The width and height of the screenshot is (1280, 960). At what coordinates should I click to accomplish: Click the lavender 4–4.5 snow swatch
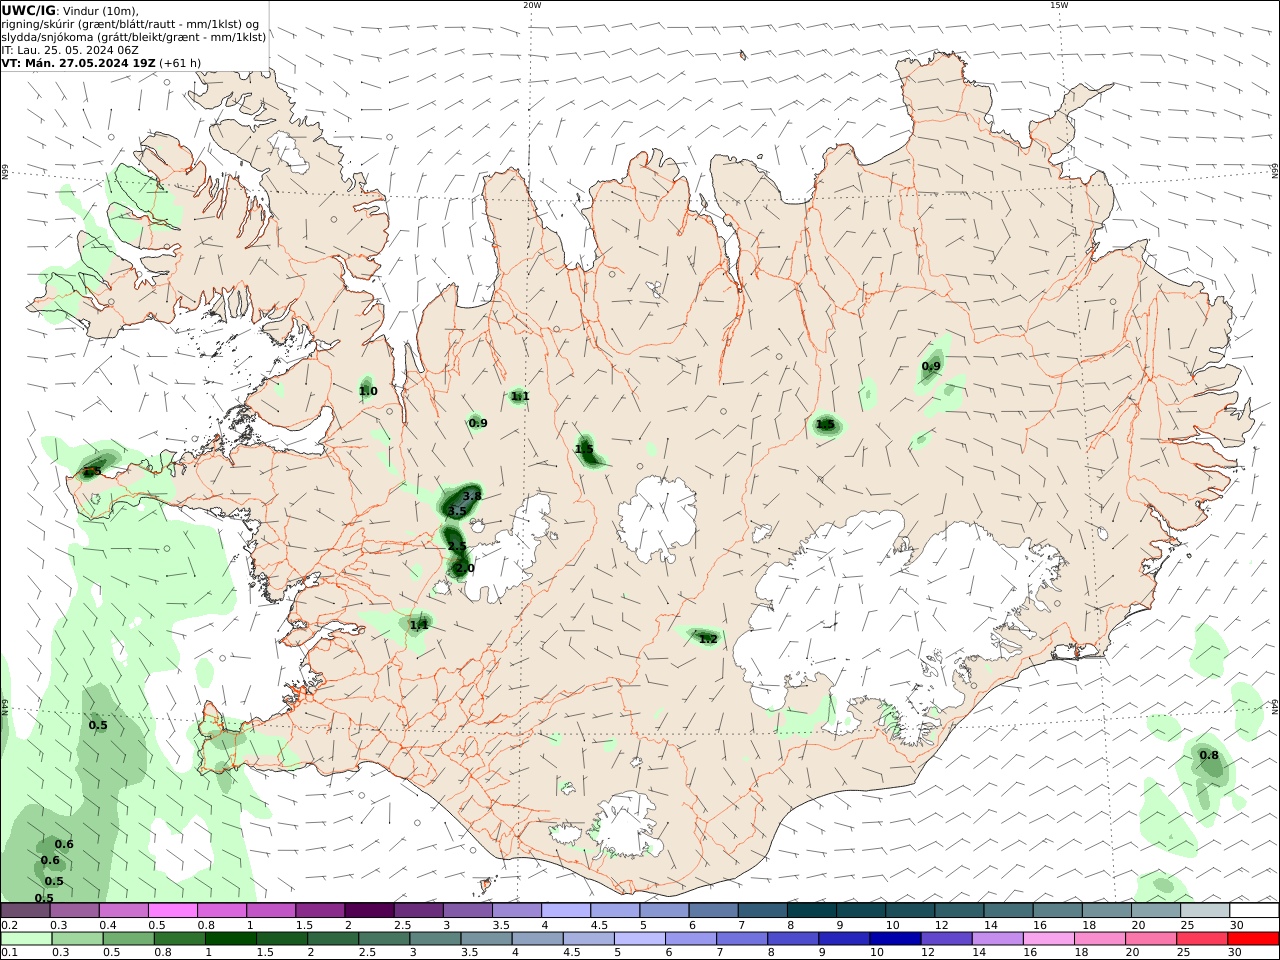point(567,911)
